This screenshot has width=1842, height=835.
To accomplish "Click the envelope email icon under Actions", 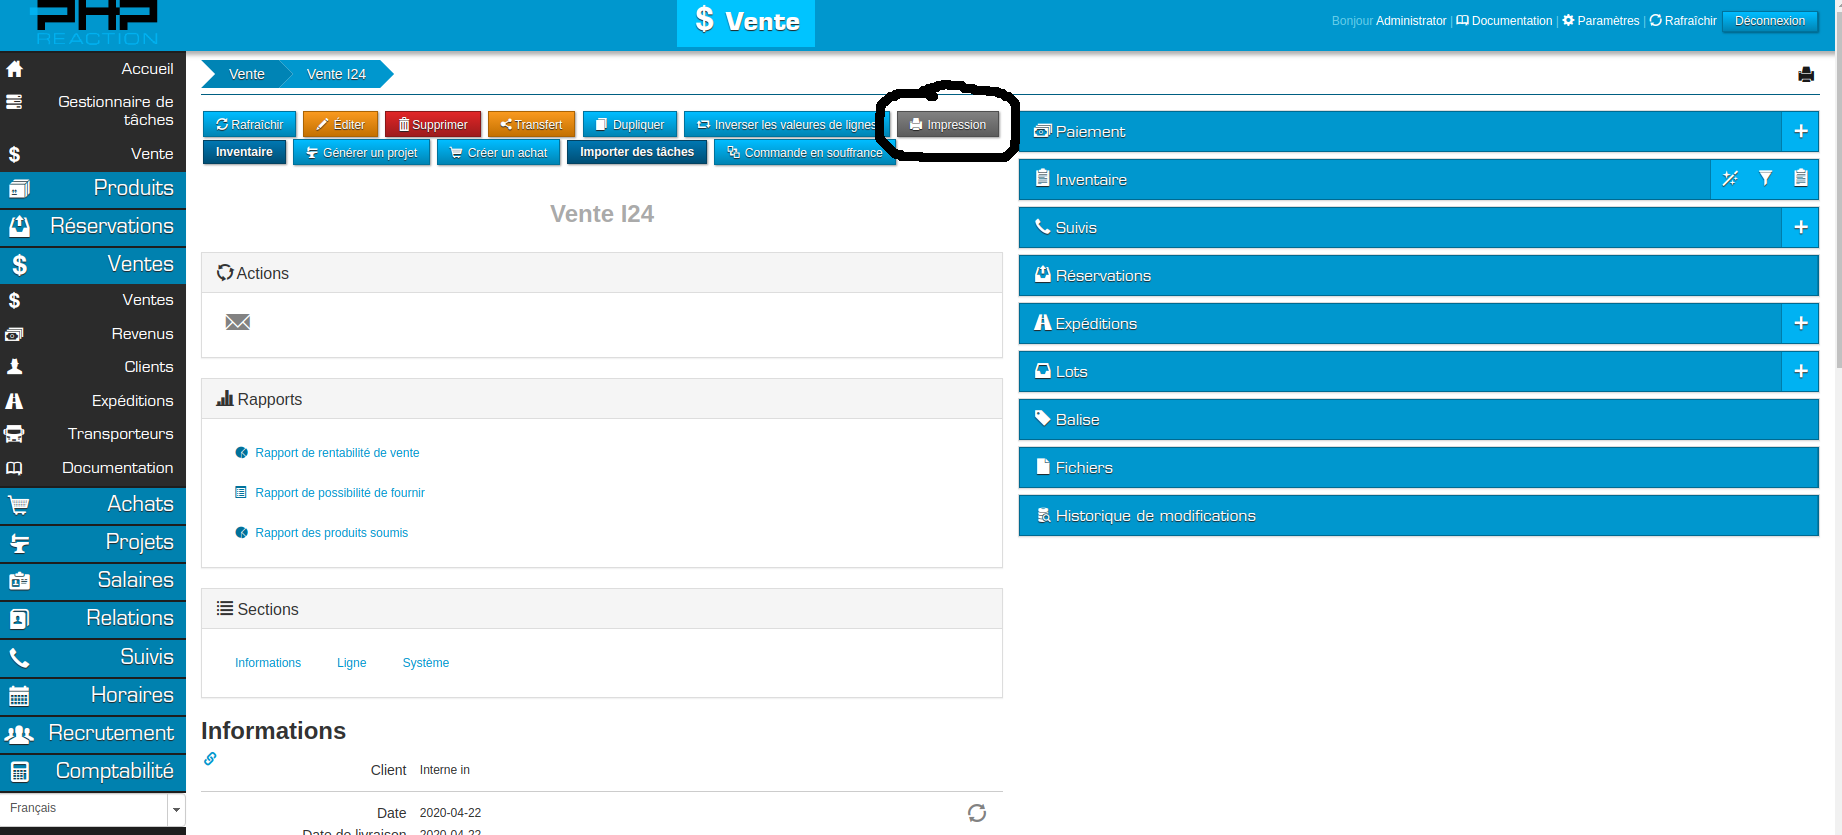I will (x=238, y=322).
